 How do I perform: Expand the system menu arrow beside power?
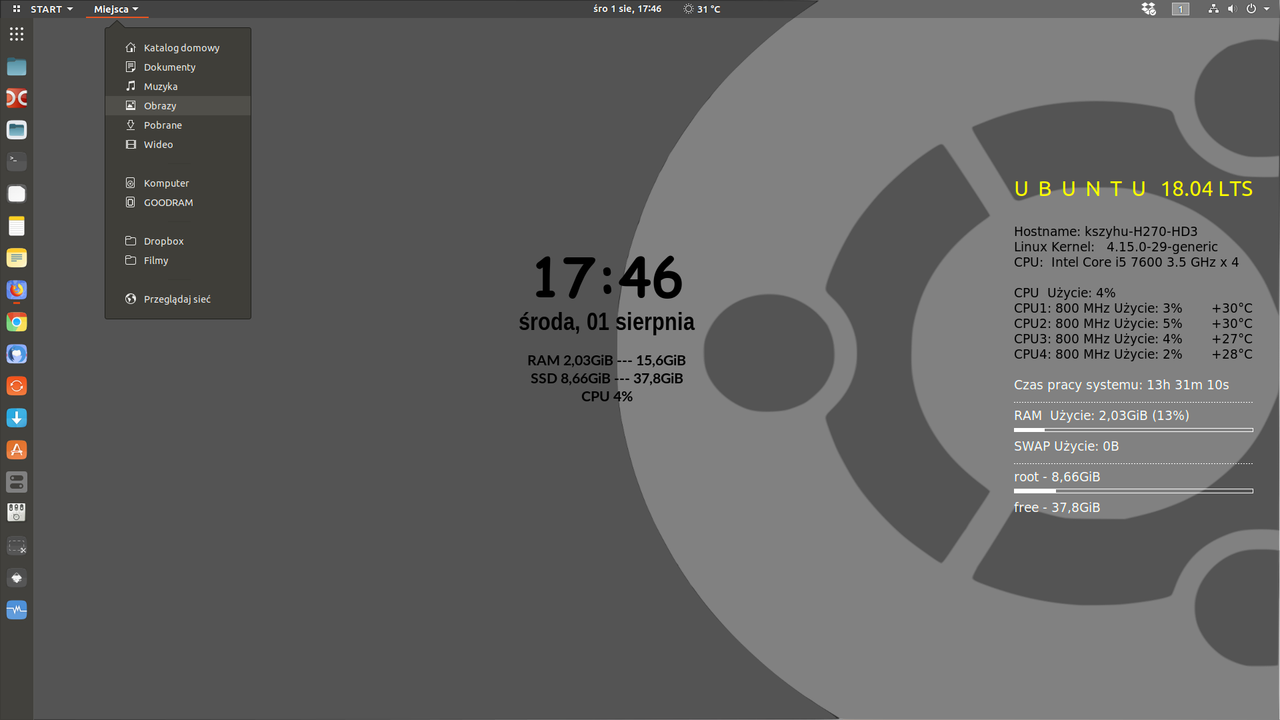click(1265, 9)
